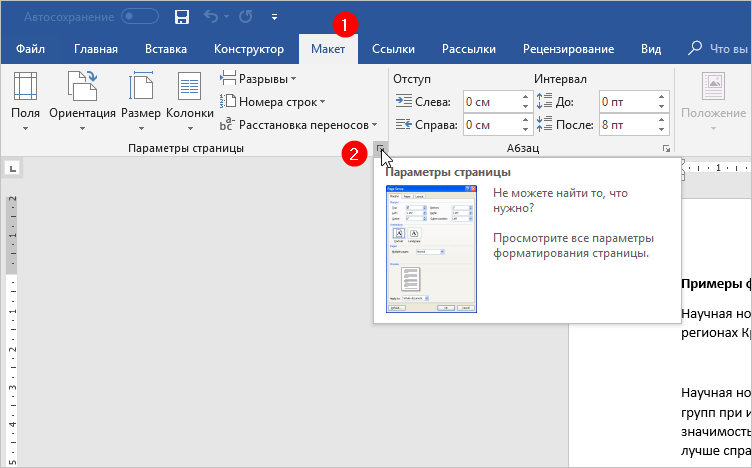Screen dimensions: 752x468
Task: Toggle the Автосохранение switch
Action: 140,17
